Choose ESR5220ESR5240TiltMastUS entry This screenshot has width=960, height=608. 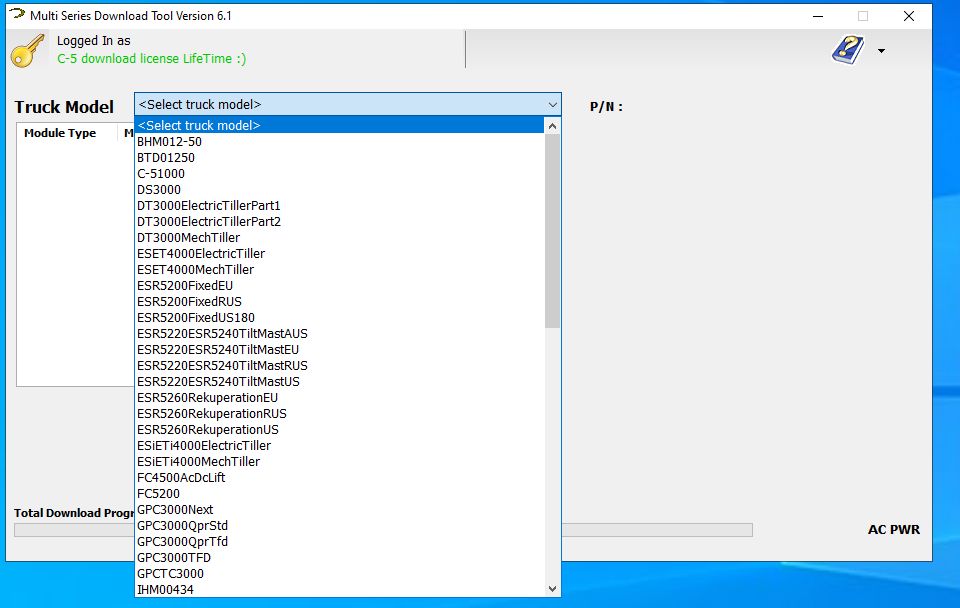point(339,381)
